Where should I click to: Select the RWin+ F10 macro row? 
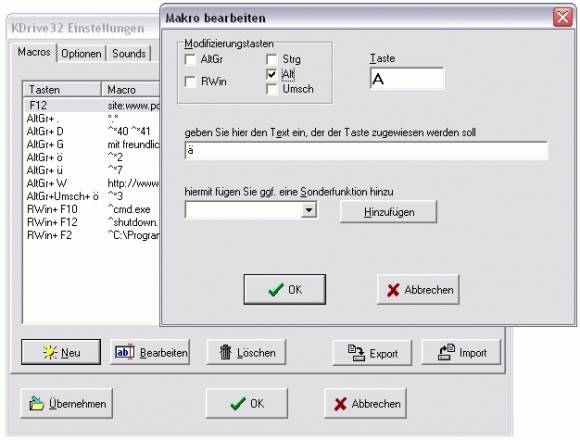tap(92, 209)
